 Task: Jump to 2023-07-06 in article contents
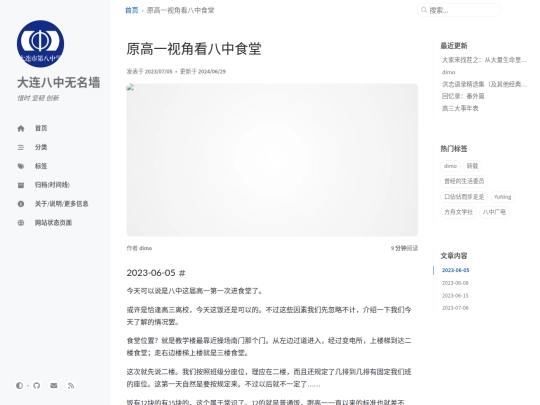point(455,308)
